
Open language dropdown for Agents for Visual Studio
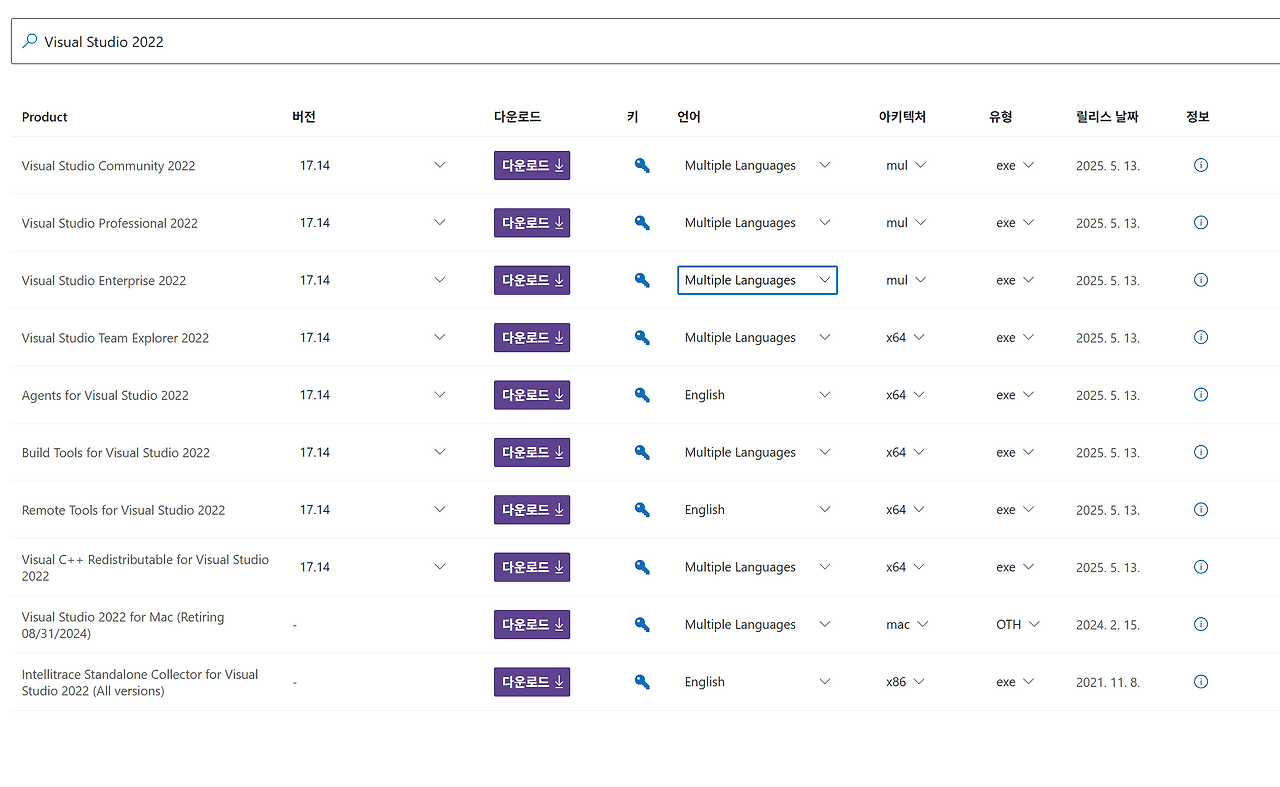pos(757,395)
